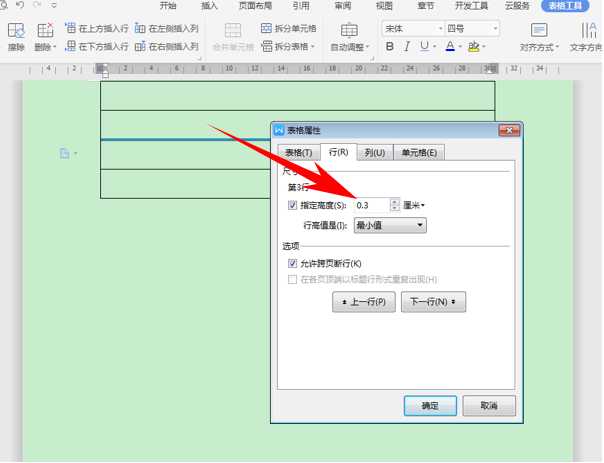Cancel dialog with 取消 button
604x463 pixels.
(x=489, y=406)
